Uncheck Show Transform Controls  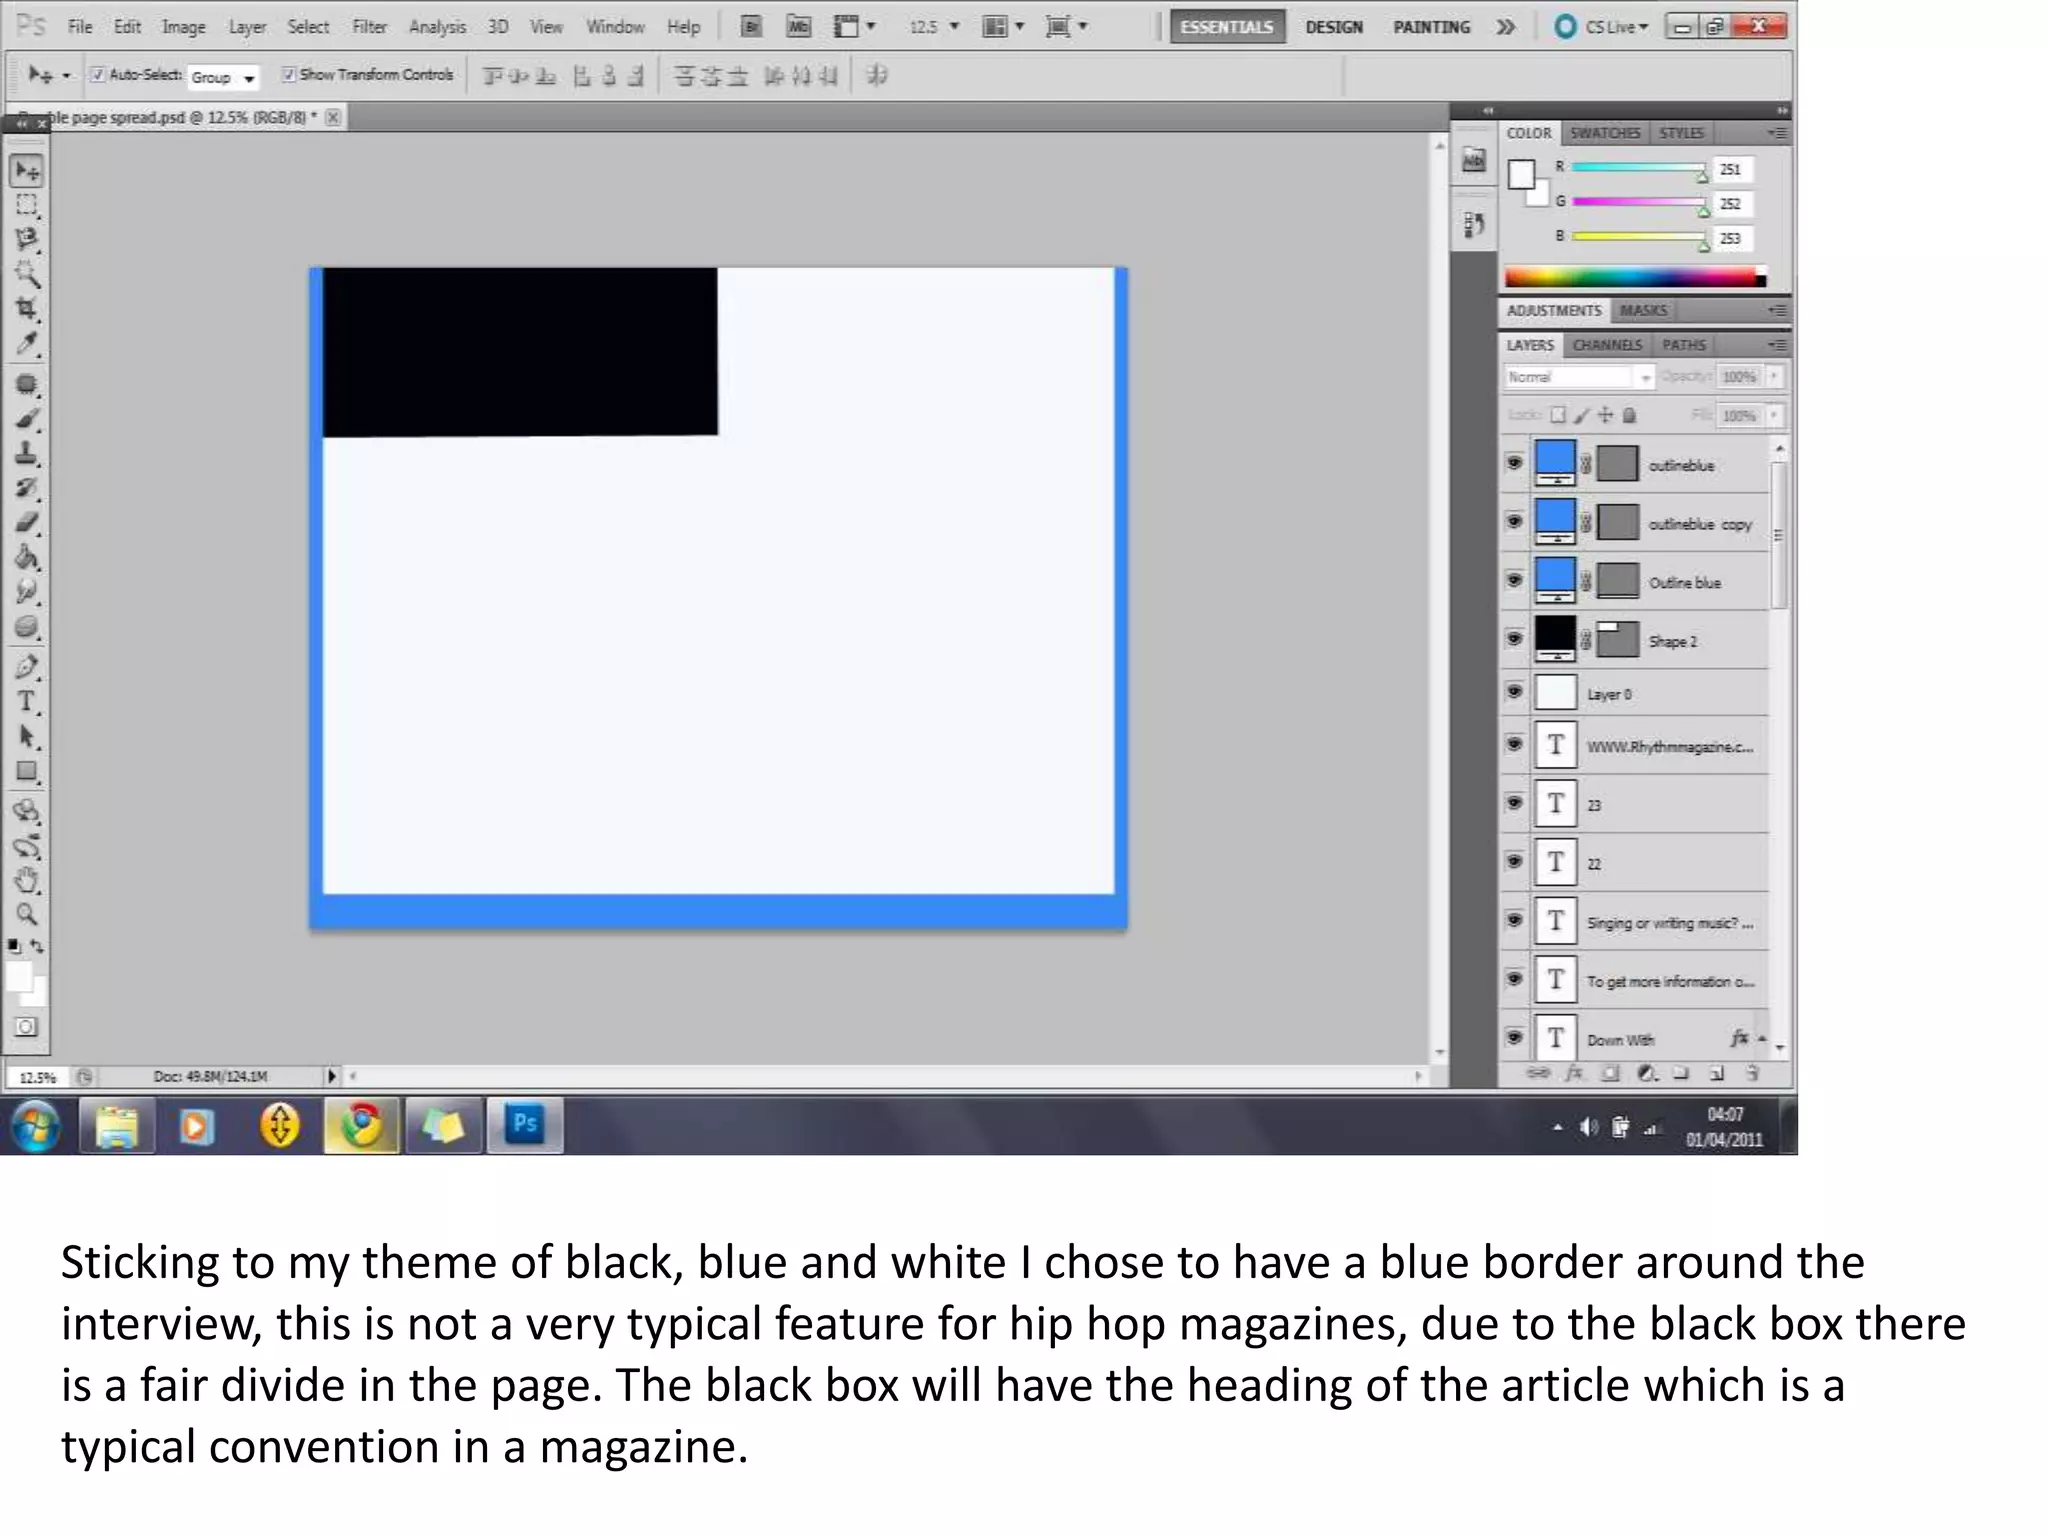click(289, 75)
